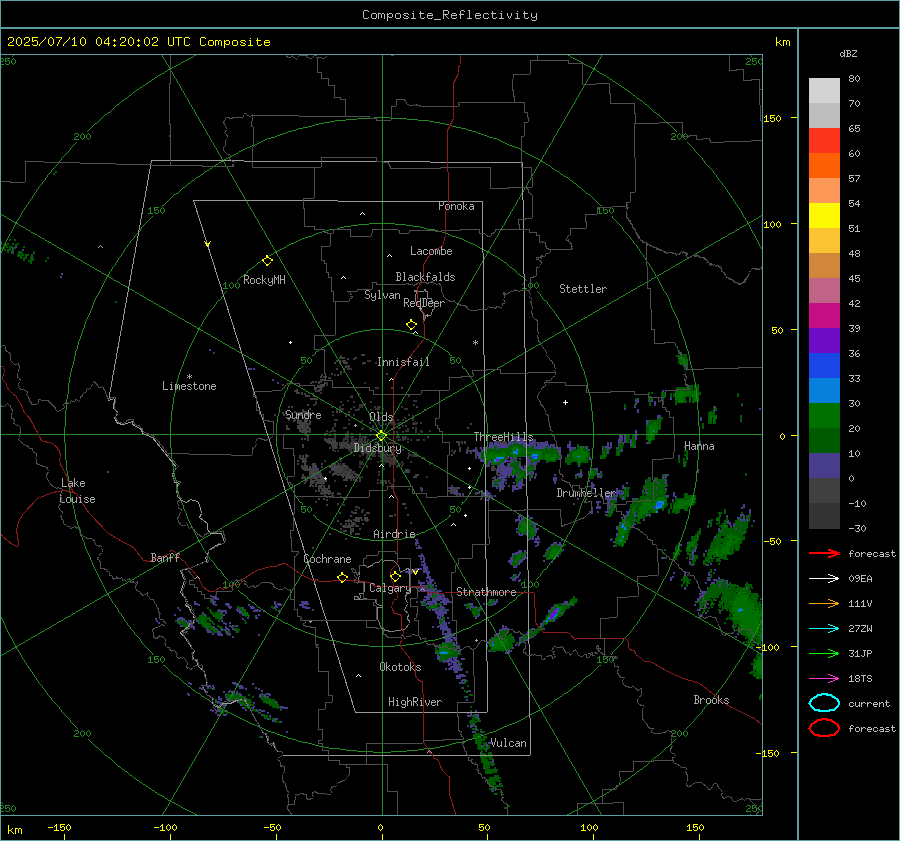The width and height of the screenshot is (900, 841).
Task: Select the yellow 51-54 dBZ swatch
Action: pos(824,216)
